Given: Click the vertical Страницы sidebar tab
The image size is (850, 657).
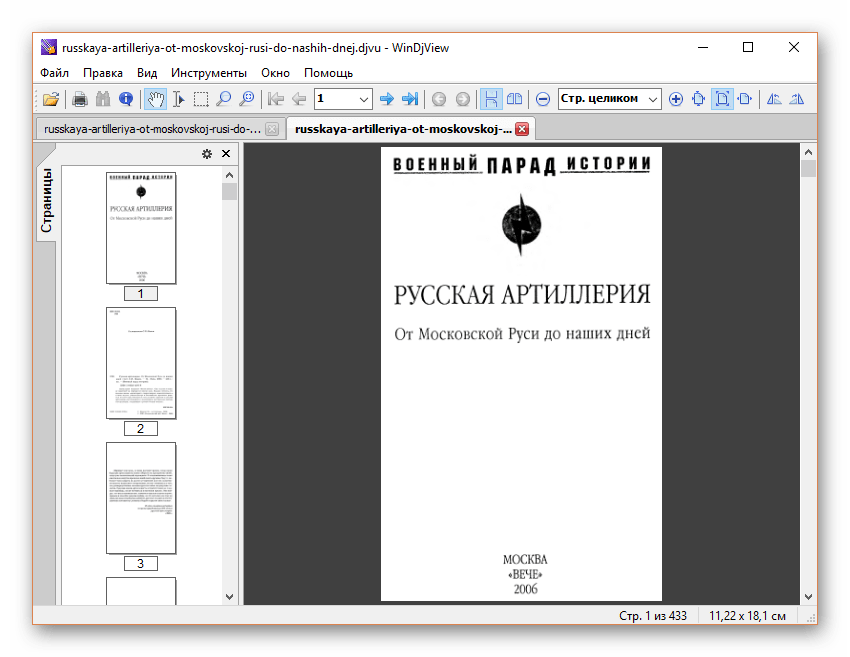Looking at the screenshot, I should 47,200.
